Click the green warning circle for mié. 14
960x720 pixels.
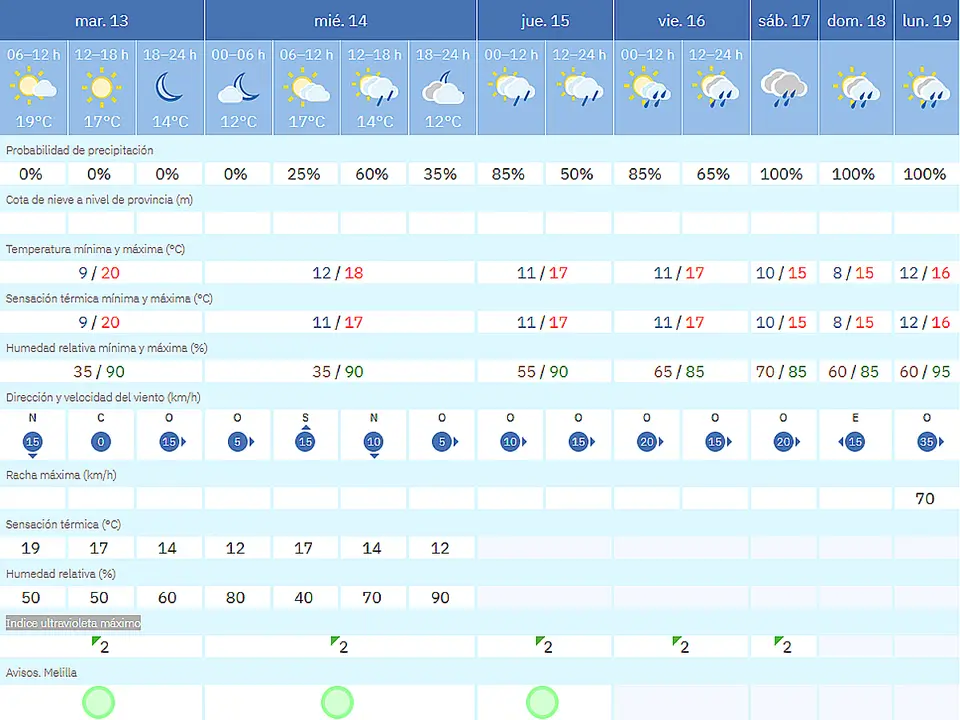pyautogui.click(x=337, y=702)
